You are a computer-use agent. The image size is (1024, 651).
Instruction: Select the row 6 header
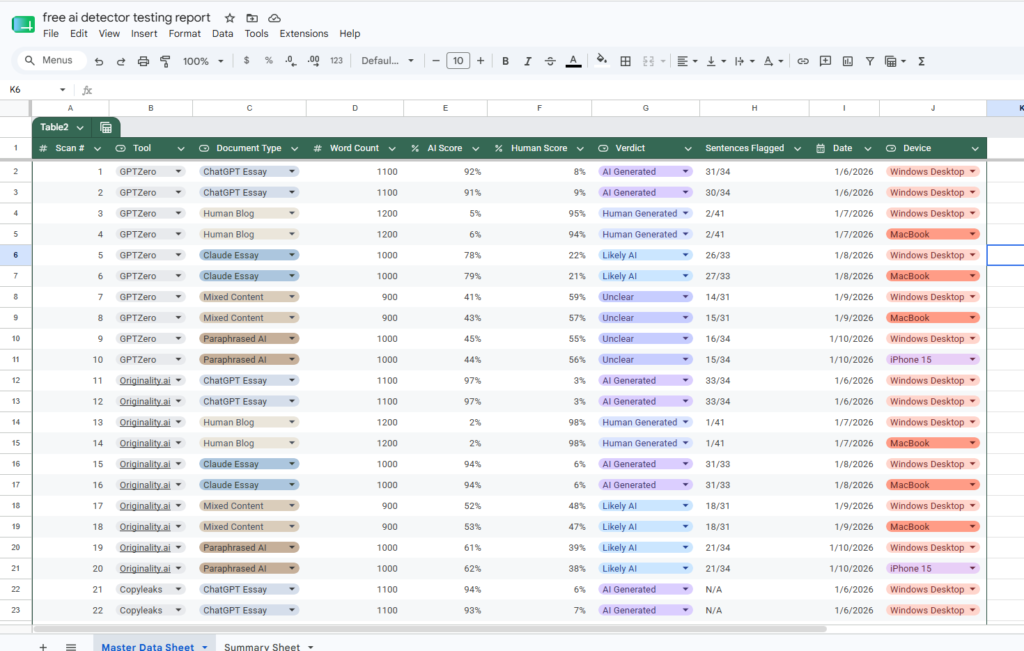point(16,255)
